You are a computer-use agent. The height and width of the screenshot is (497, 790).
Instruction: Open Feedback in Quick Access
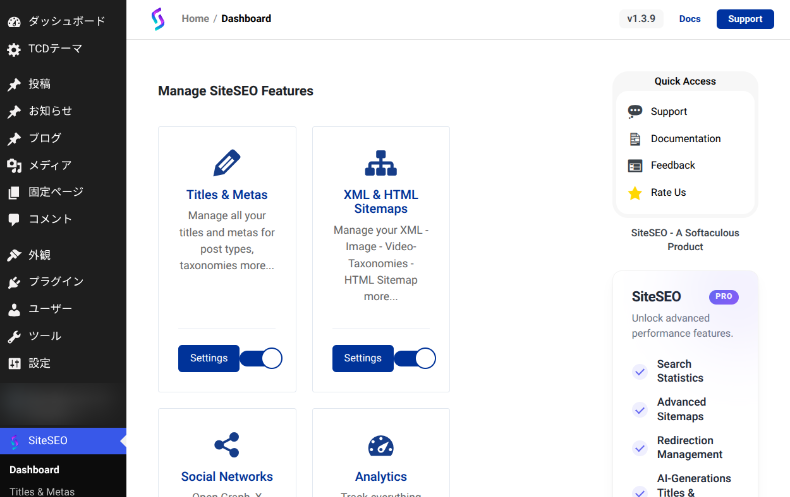coord(673,165)
